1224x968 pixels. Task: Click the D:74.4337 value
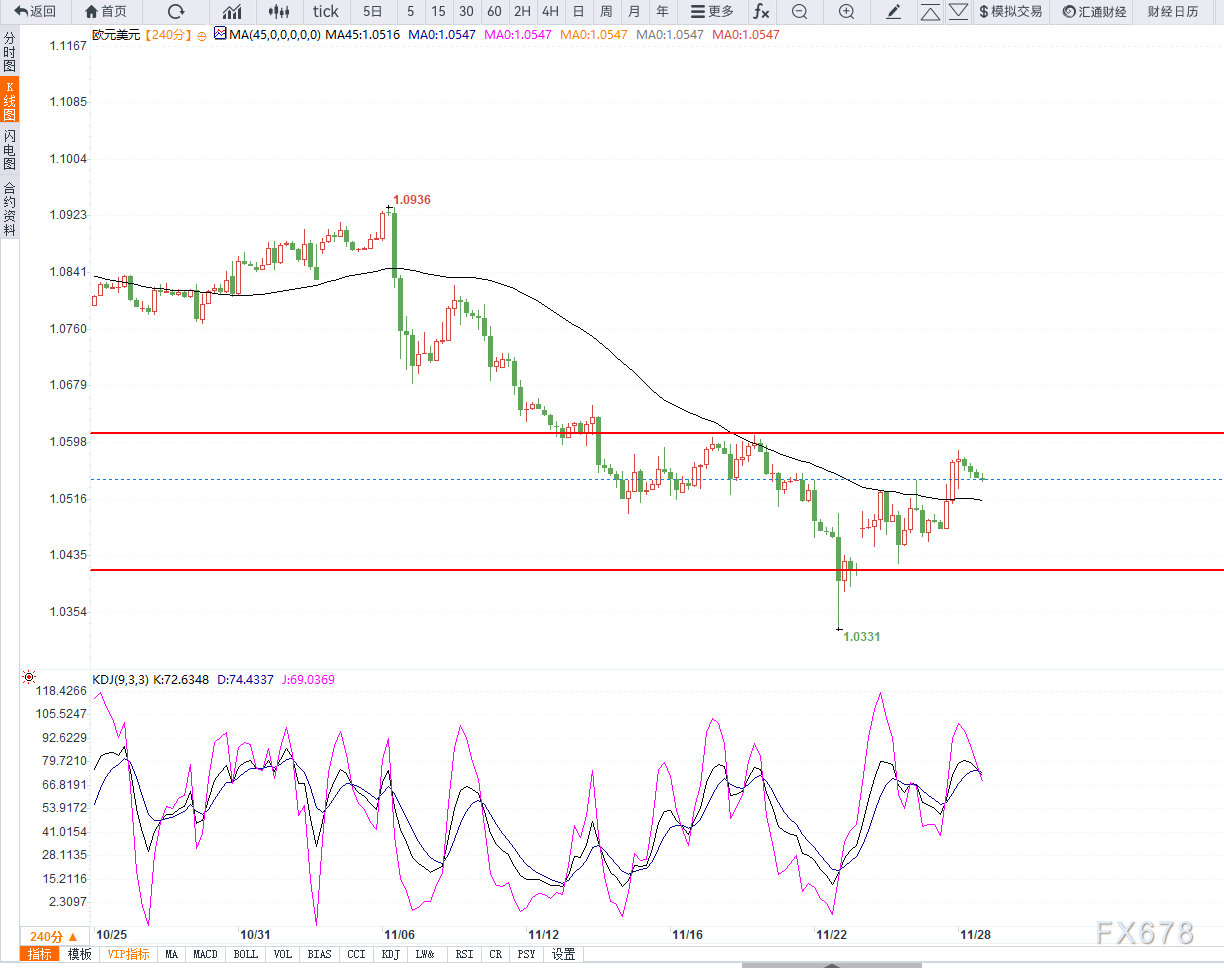245,680
